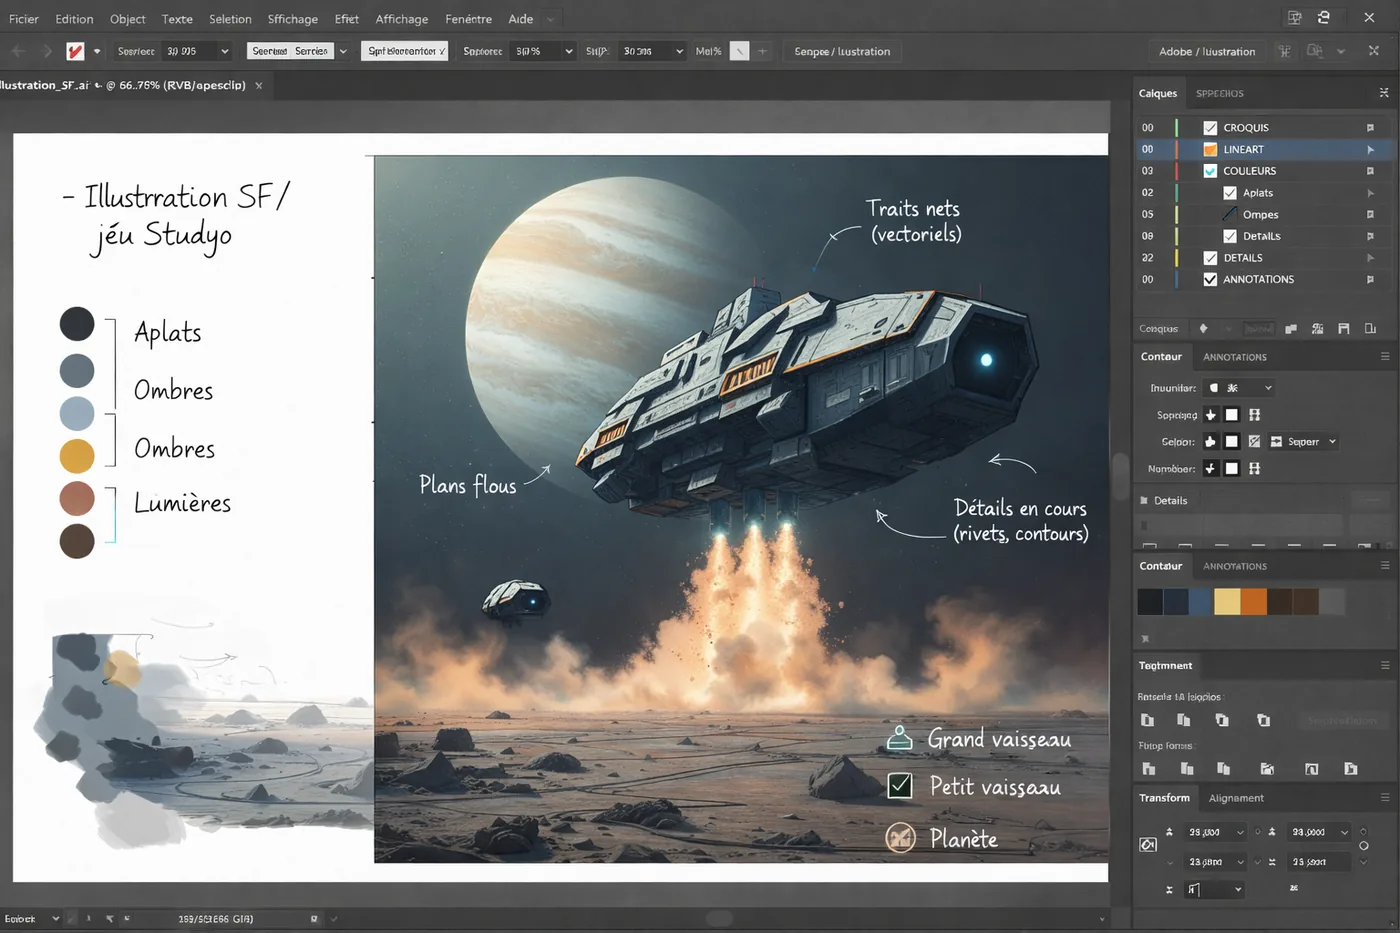Image resolution: width=1400 pixels, height=933 pixels.
Task: Open the Saperr dropdown in Contour panel
Action: (x=1303, y=442)
